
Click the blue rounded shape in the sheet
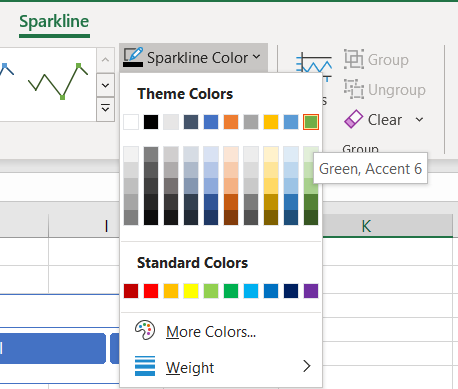pos(53,348)
